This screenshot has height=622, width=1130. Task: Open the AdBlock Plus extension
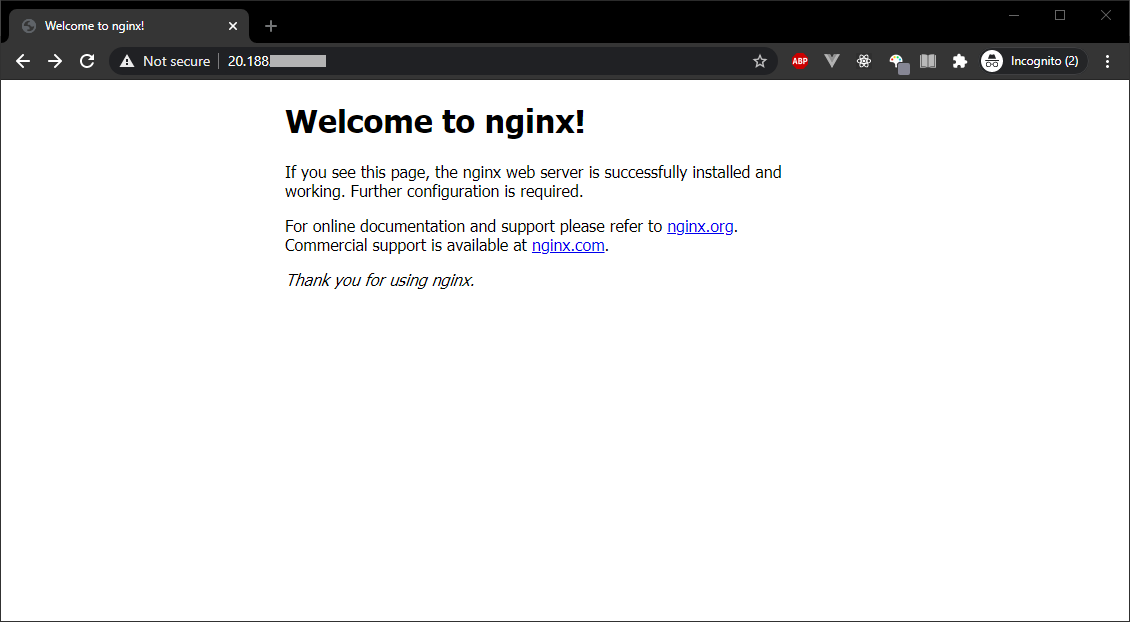800,61
